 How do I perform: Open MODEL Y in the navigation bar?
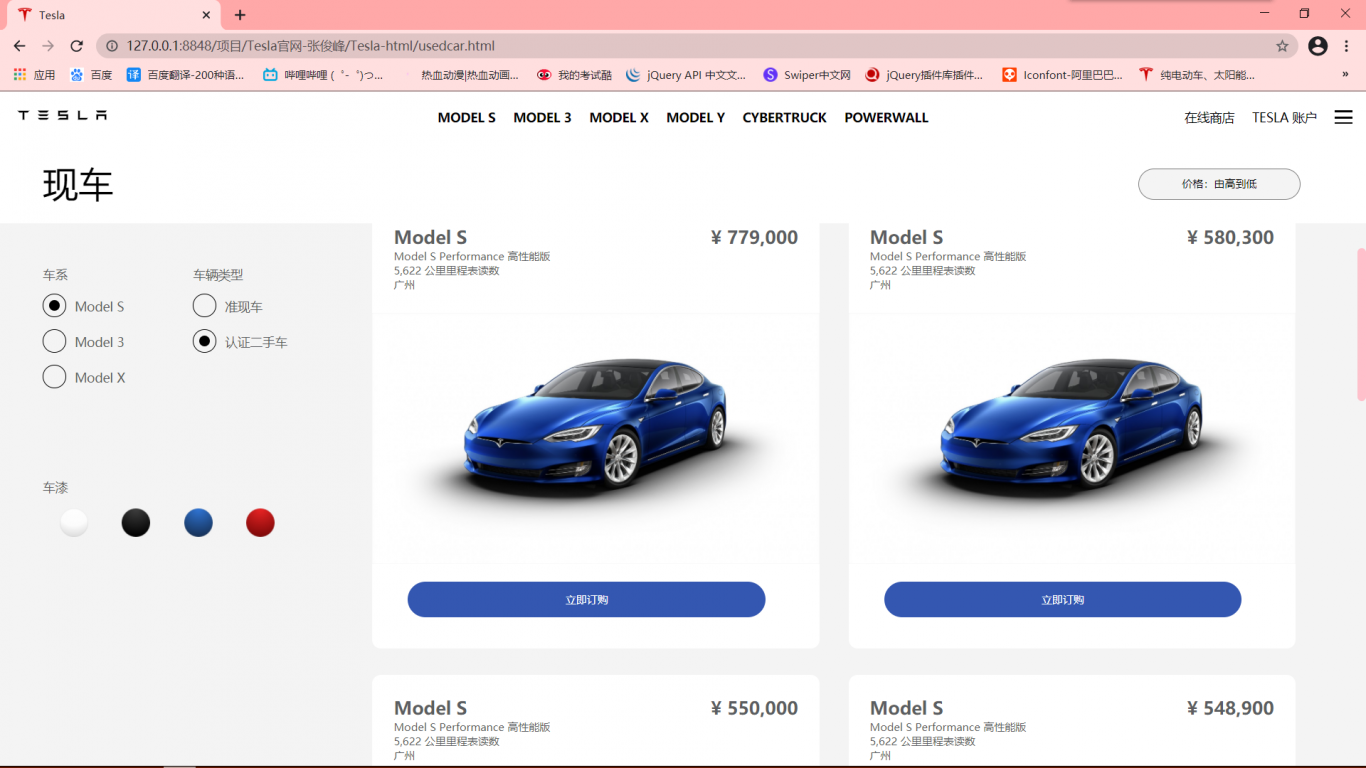click(696, 118)
